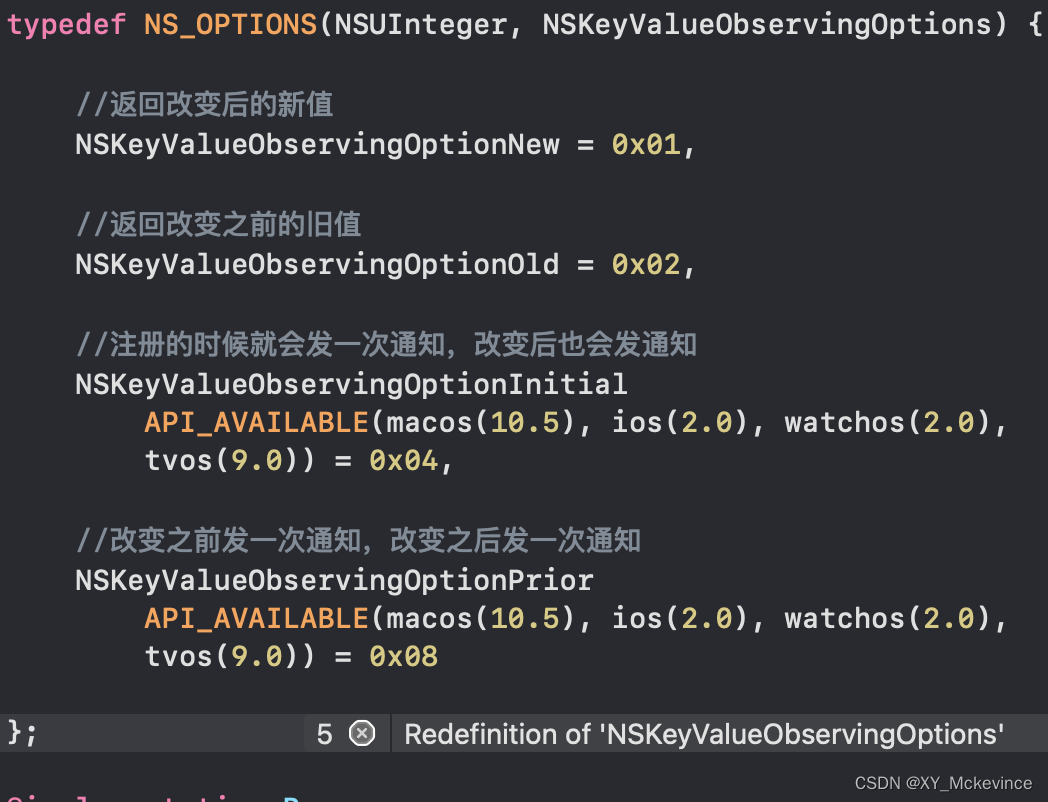Click the CSDN @XY_Mckevince watermark link
This screenshot has height=802, width=1048.
click(x=943, y=783)
